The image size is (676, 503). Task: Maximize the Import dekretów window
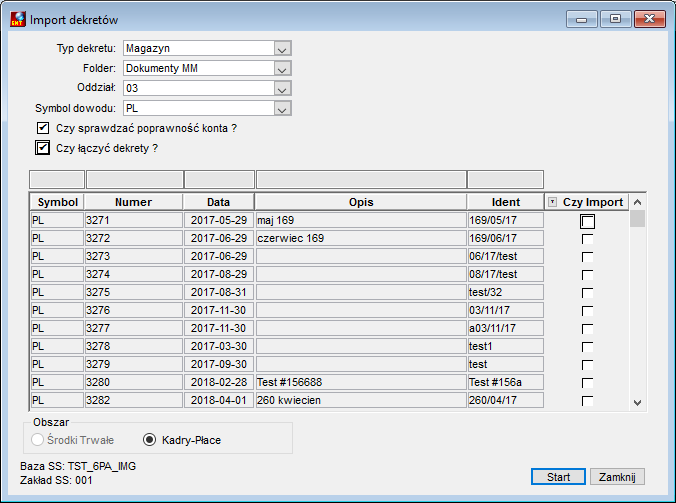(x=615, y=19)
